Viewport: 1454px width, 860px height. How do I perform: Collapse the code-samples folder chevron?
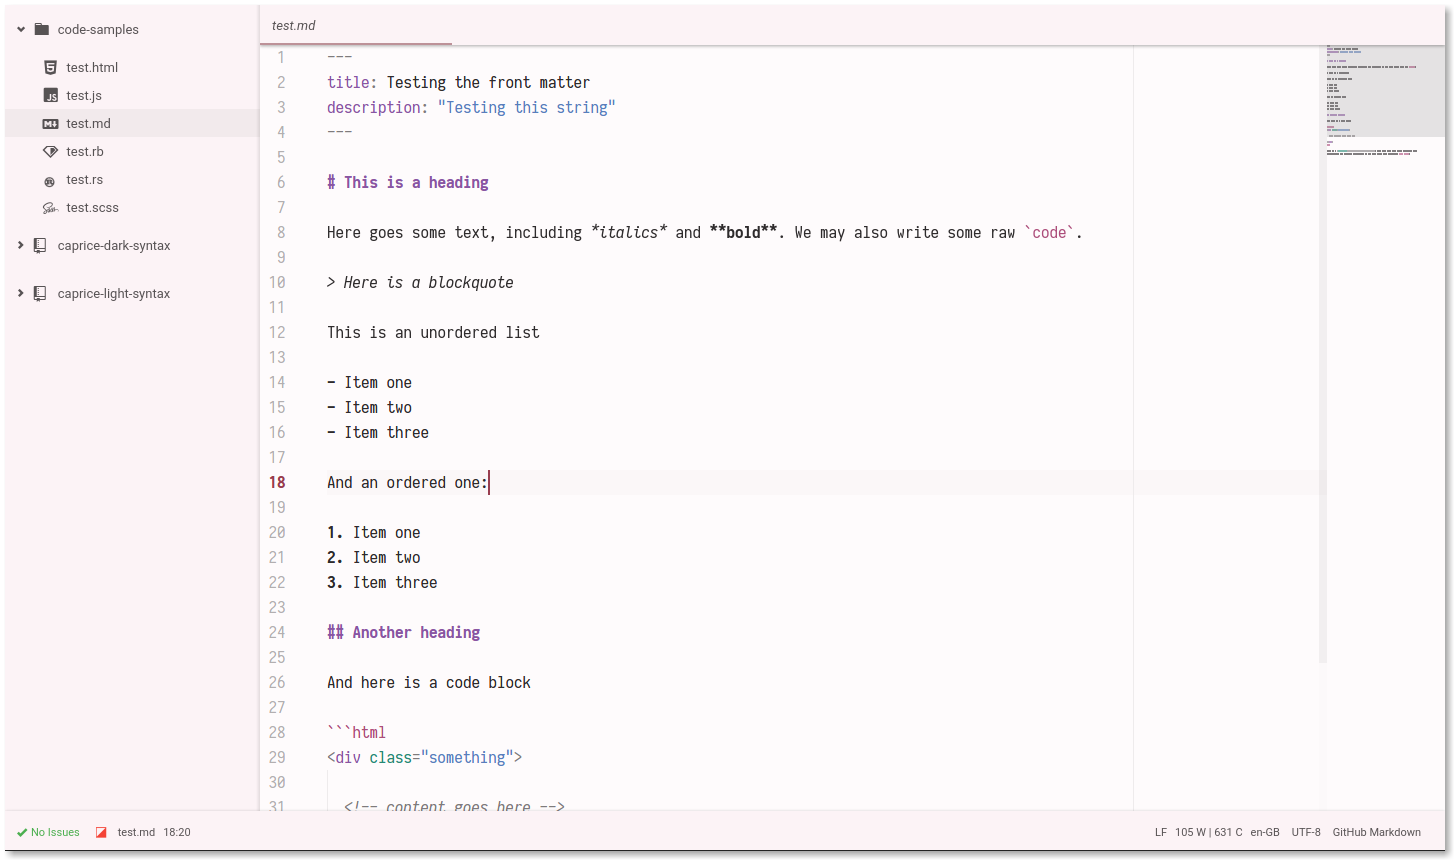coord(21,29)
